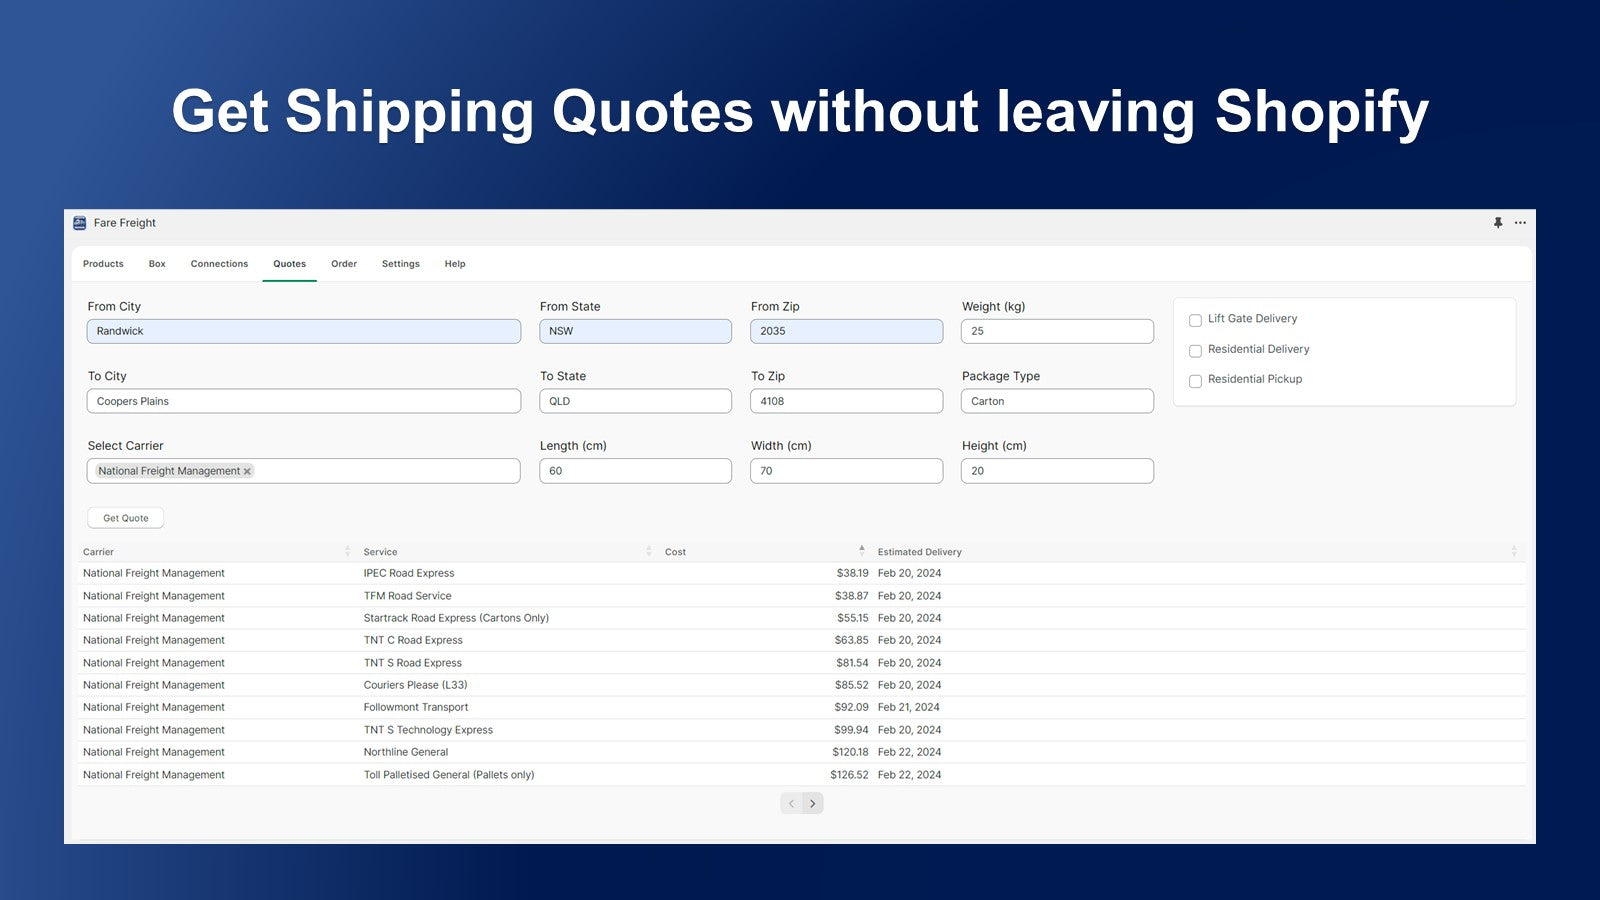
Task: Edit the Length (cm) field
Action: (x=635, y=471)
